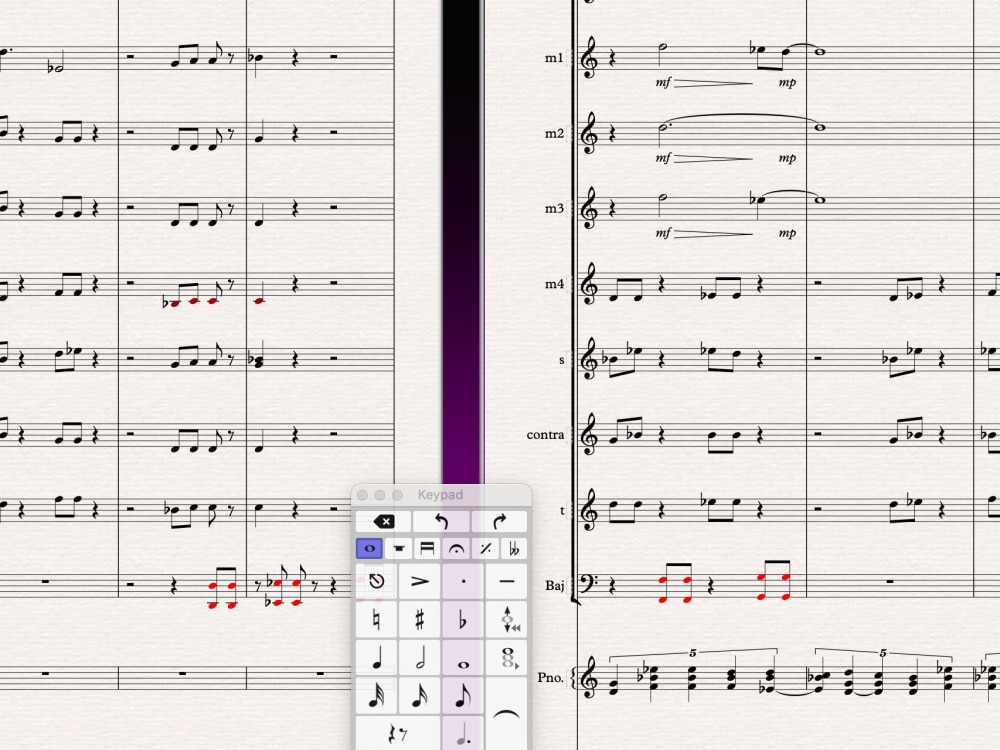1000x750 pixels.
Task: Select the mf dynamic under m3 staff
Action: [663, 233]
